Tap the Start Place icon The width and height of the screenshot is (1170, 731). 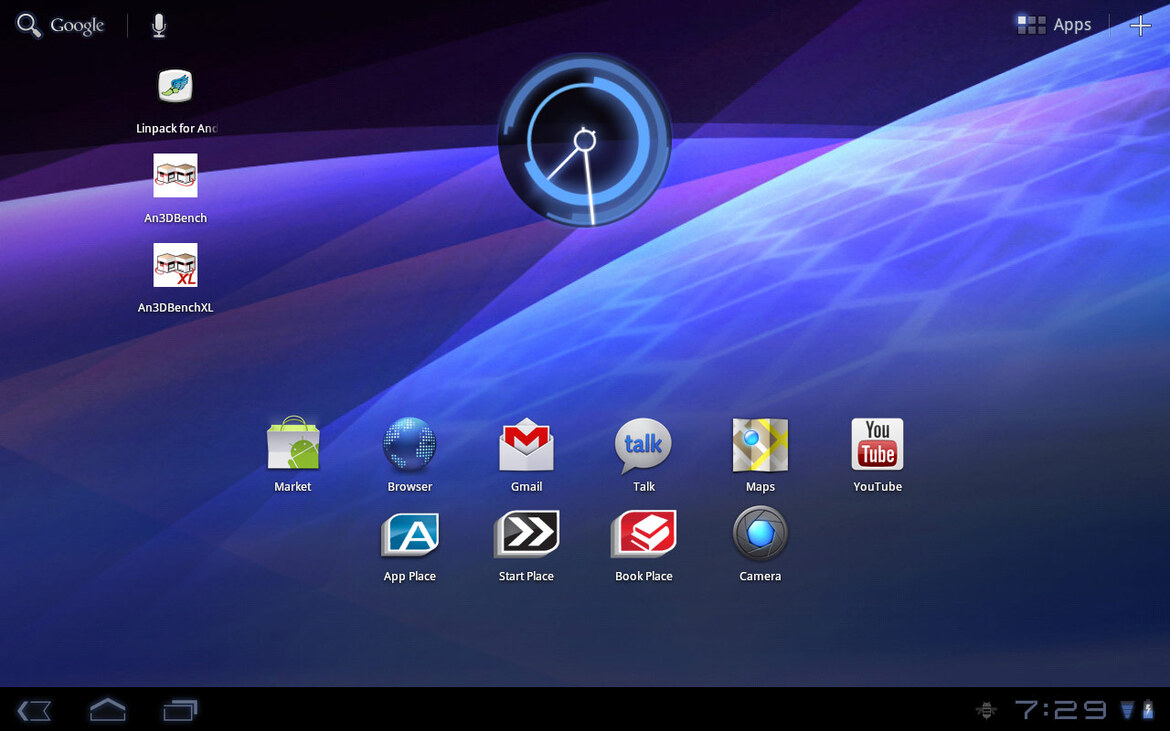click(526, 533)
